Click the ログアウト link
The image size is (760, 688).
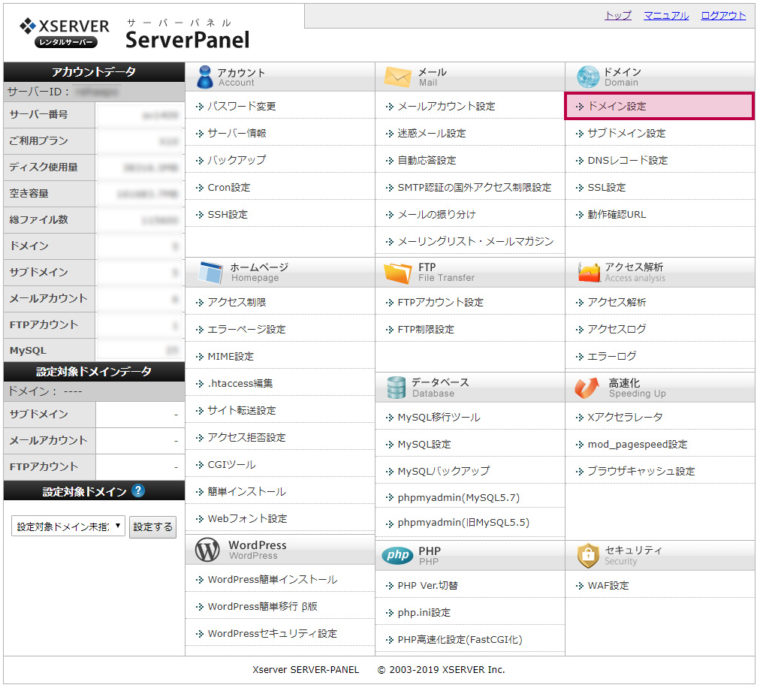pos(723,16)
